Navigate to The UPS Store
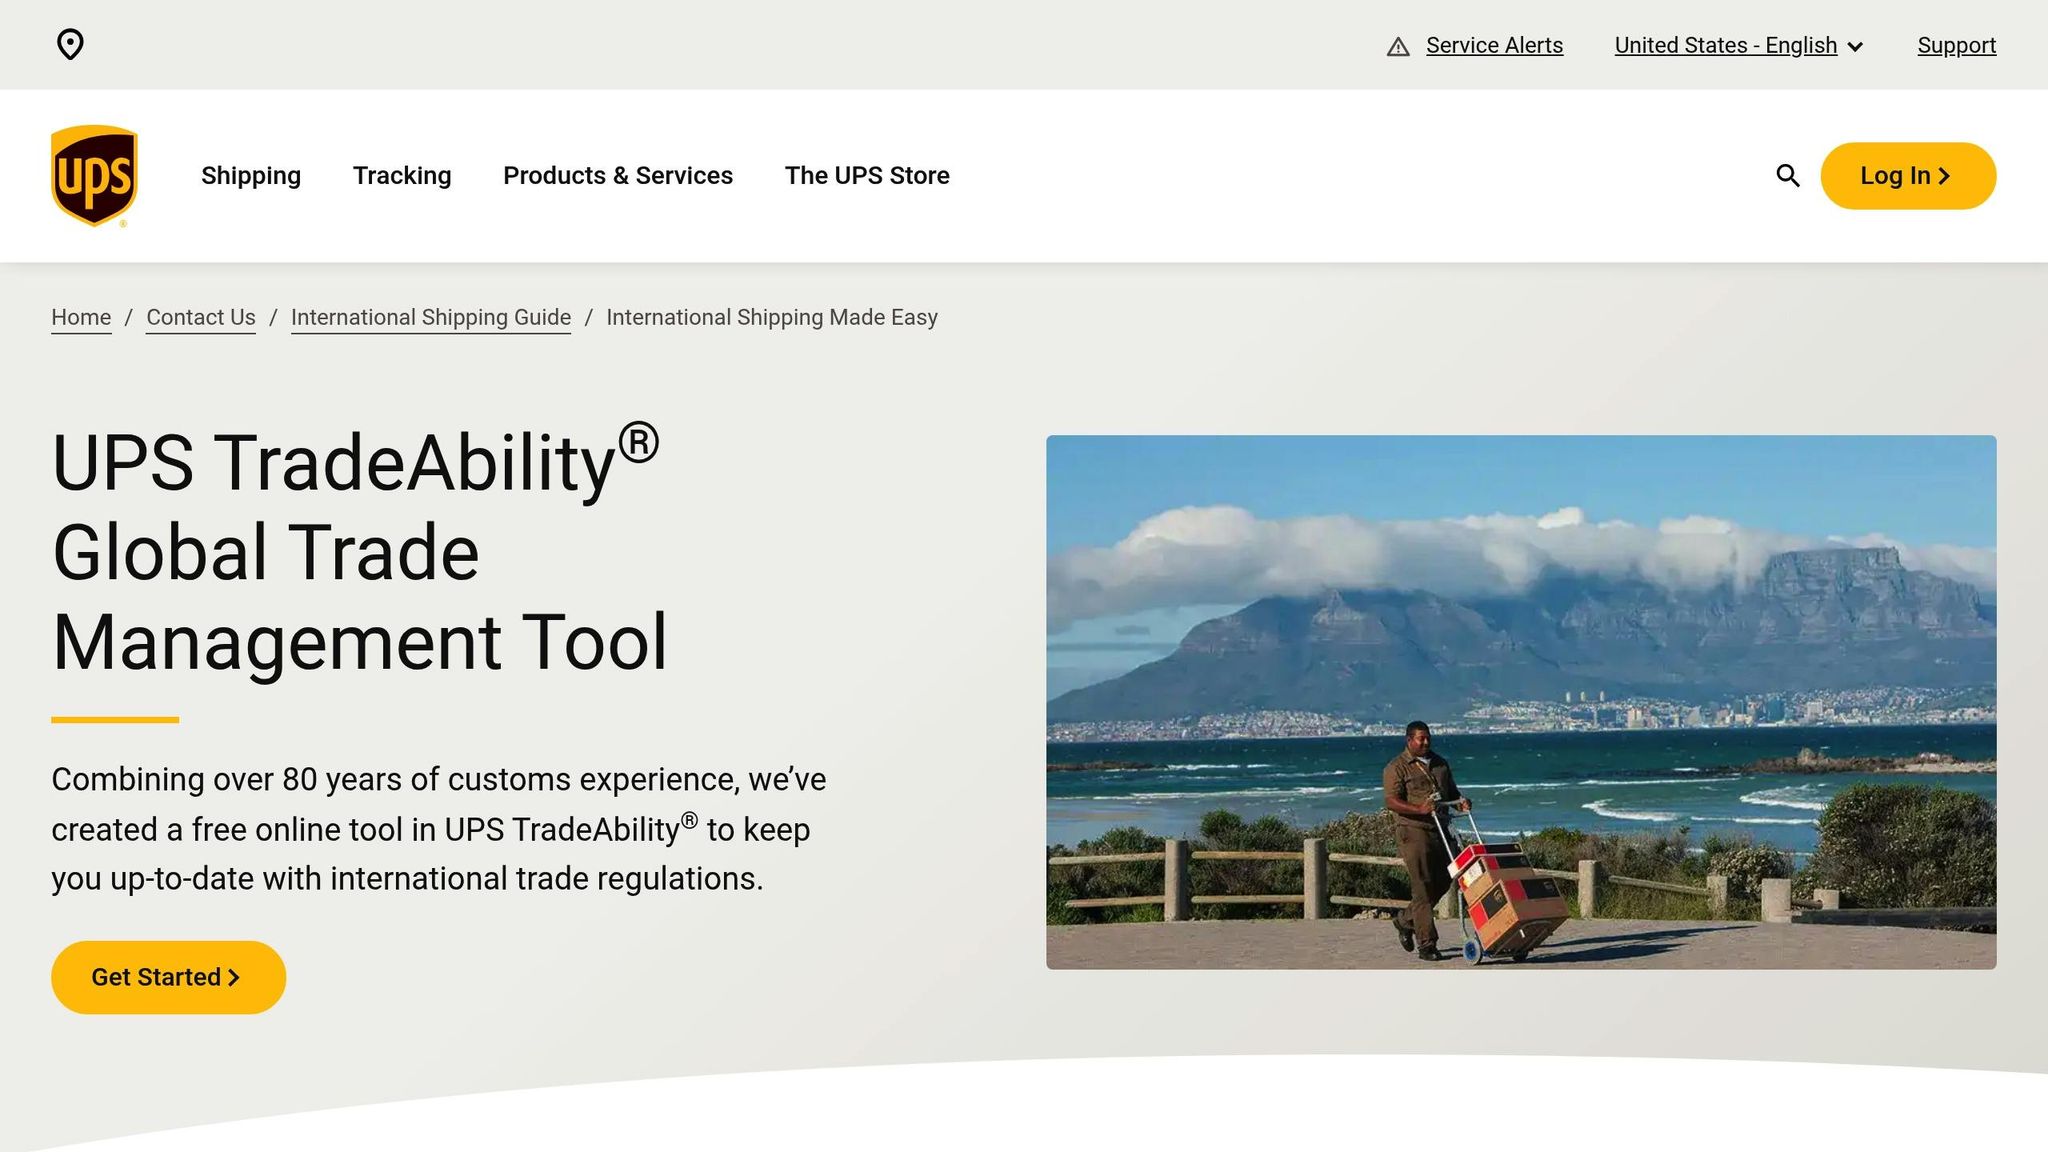Viewport: 2048px width, 1152px height. click(x=867, y=175)
